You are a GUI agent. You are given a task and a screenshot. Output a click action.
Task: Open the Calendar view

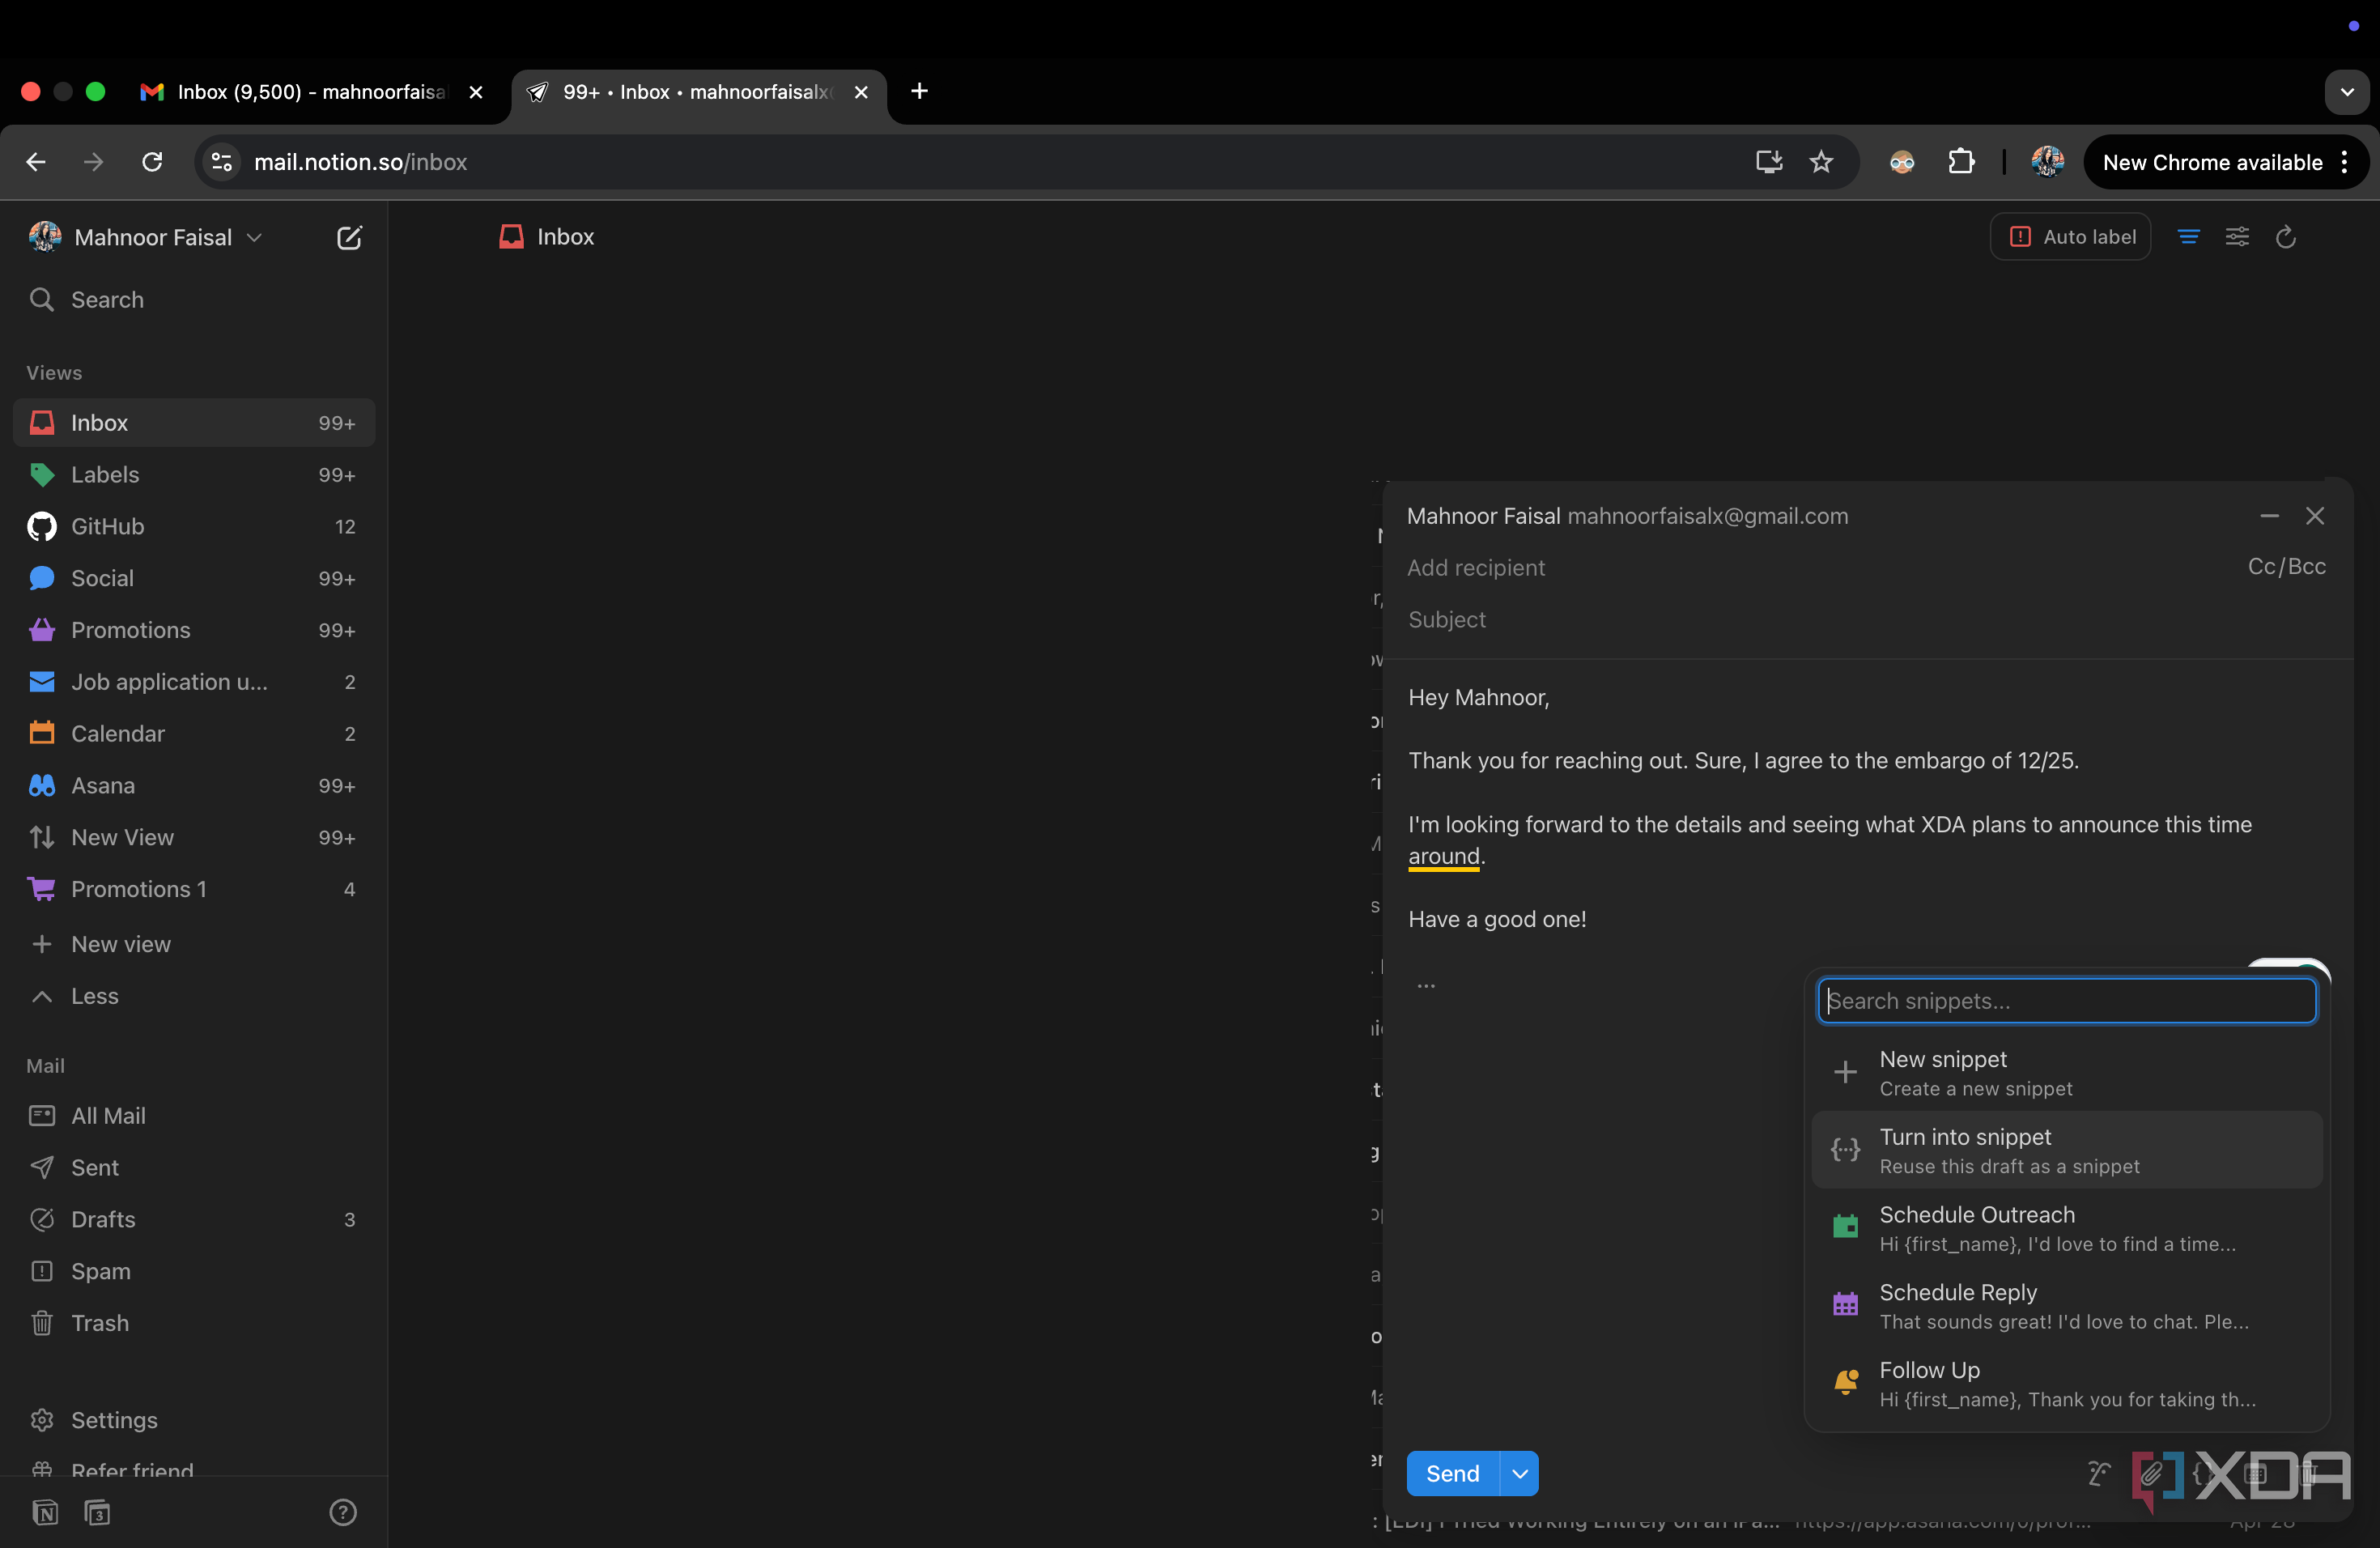(x=194, y=734)
